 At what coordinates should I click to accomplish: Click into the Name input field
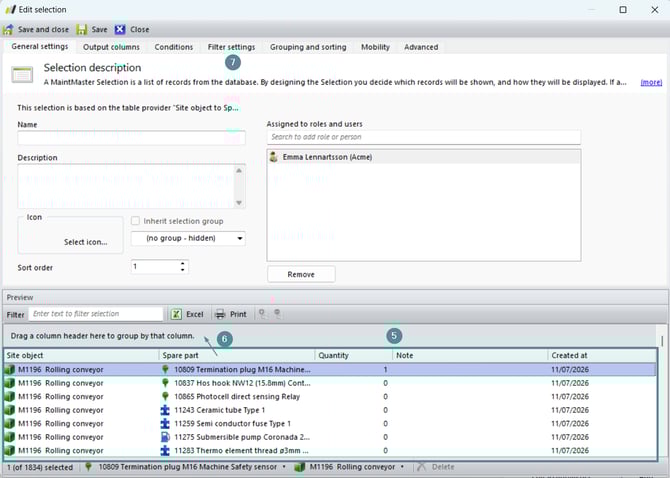pyautogui.click(x=131, y=138)
